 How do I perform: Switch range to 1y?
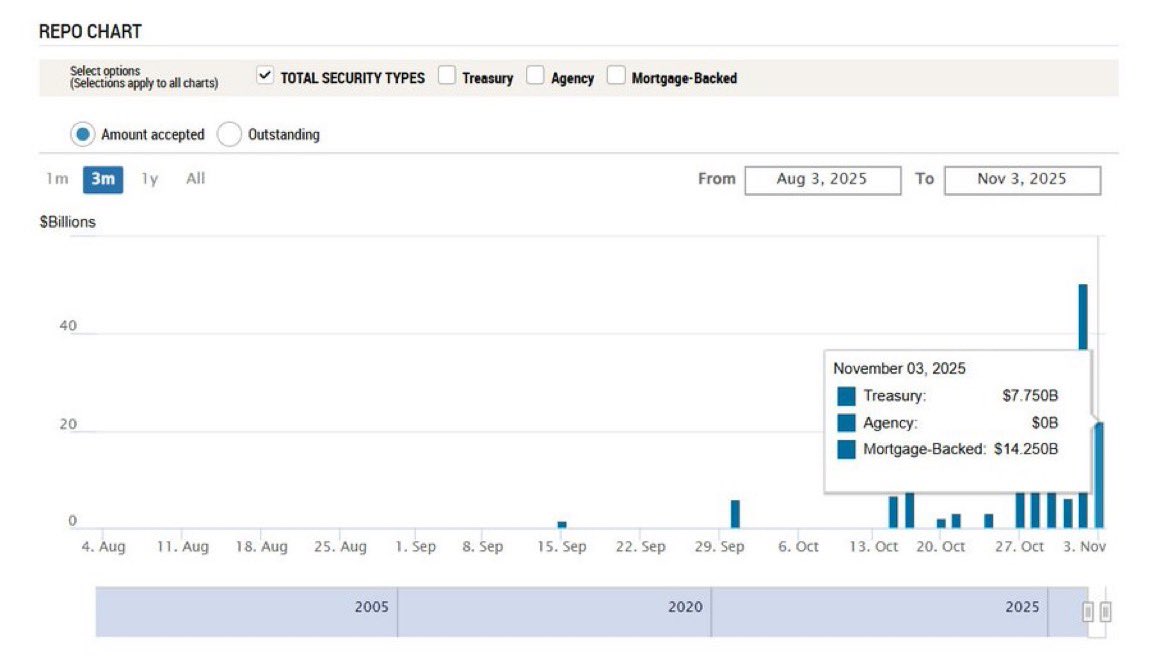point(150,179)
